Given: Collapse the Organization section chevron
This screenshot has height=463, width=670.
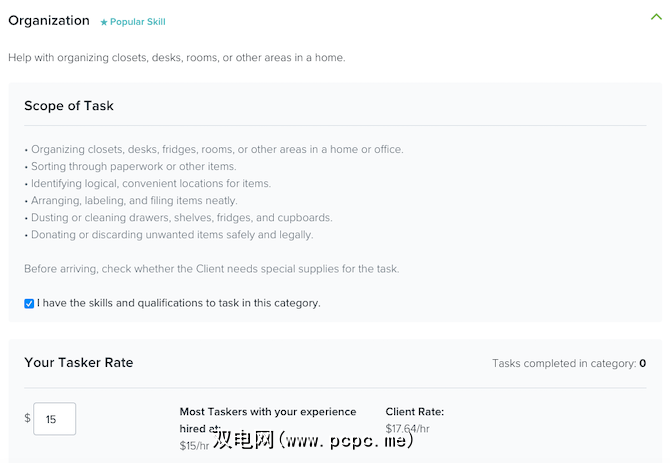Looking at the screenshot, I should [656, 16].
